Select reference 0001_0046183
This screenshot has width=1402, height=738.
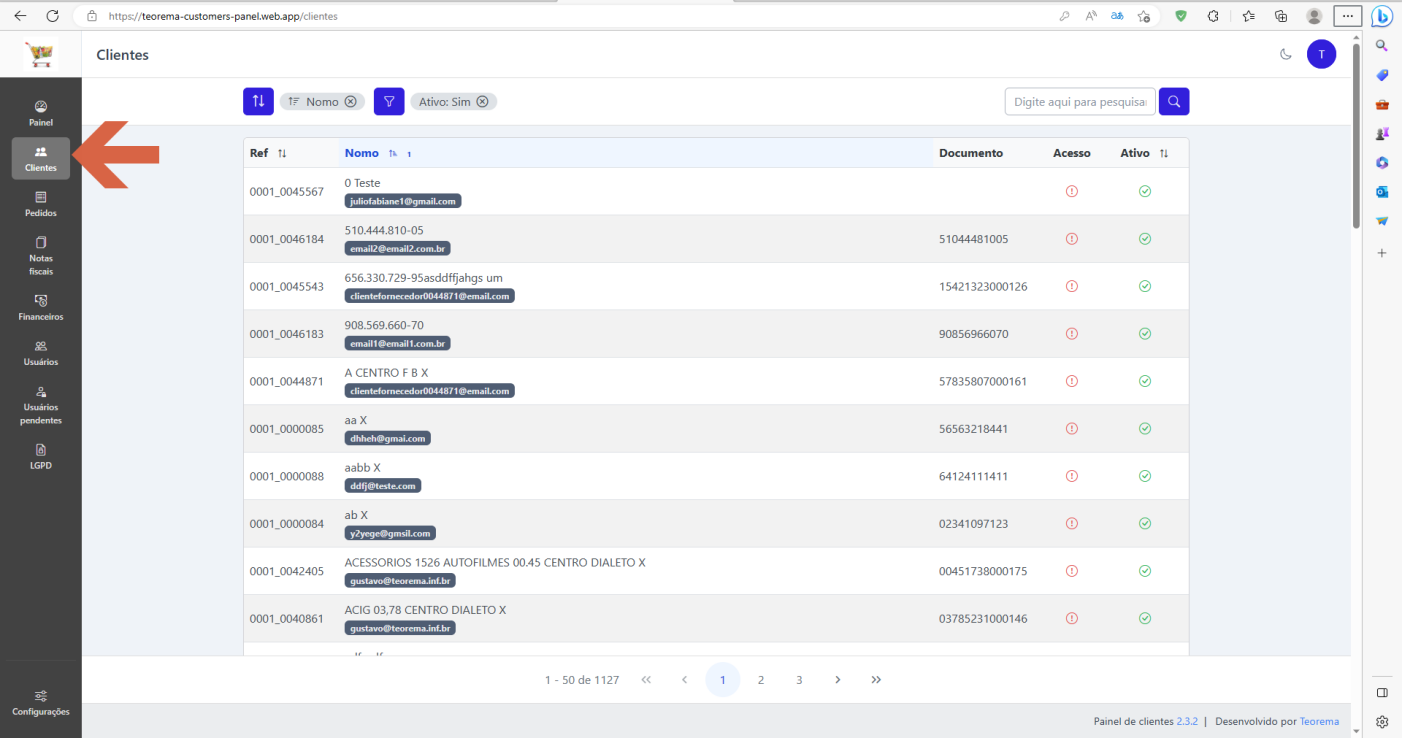coord(287,334)
